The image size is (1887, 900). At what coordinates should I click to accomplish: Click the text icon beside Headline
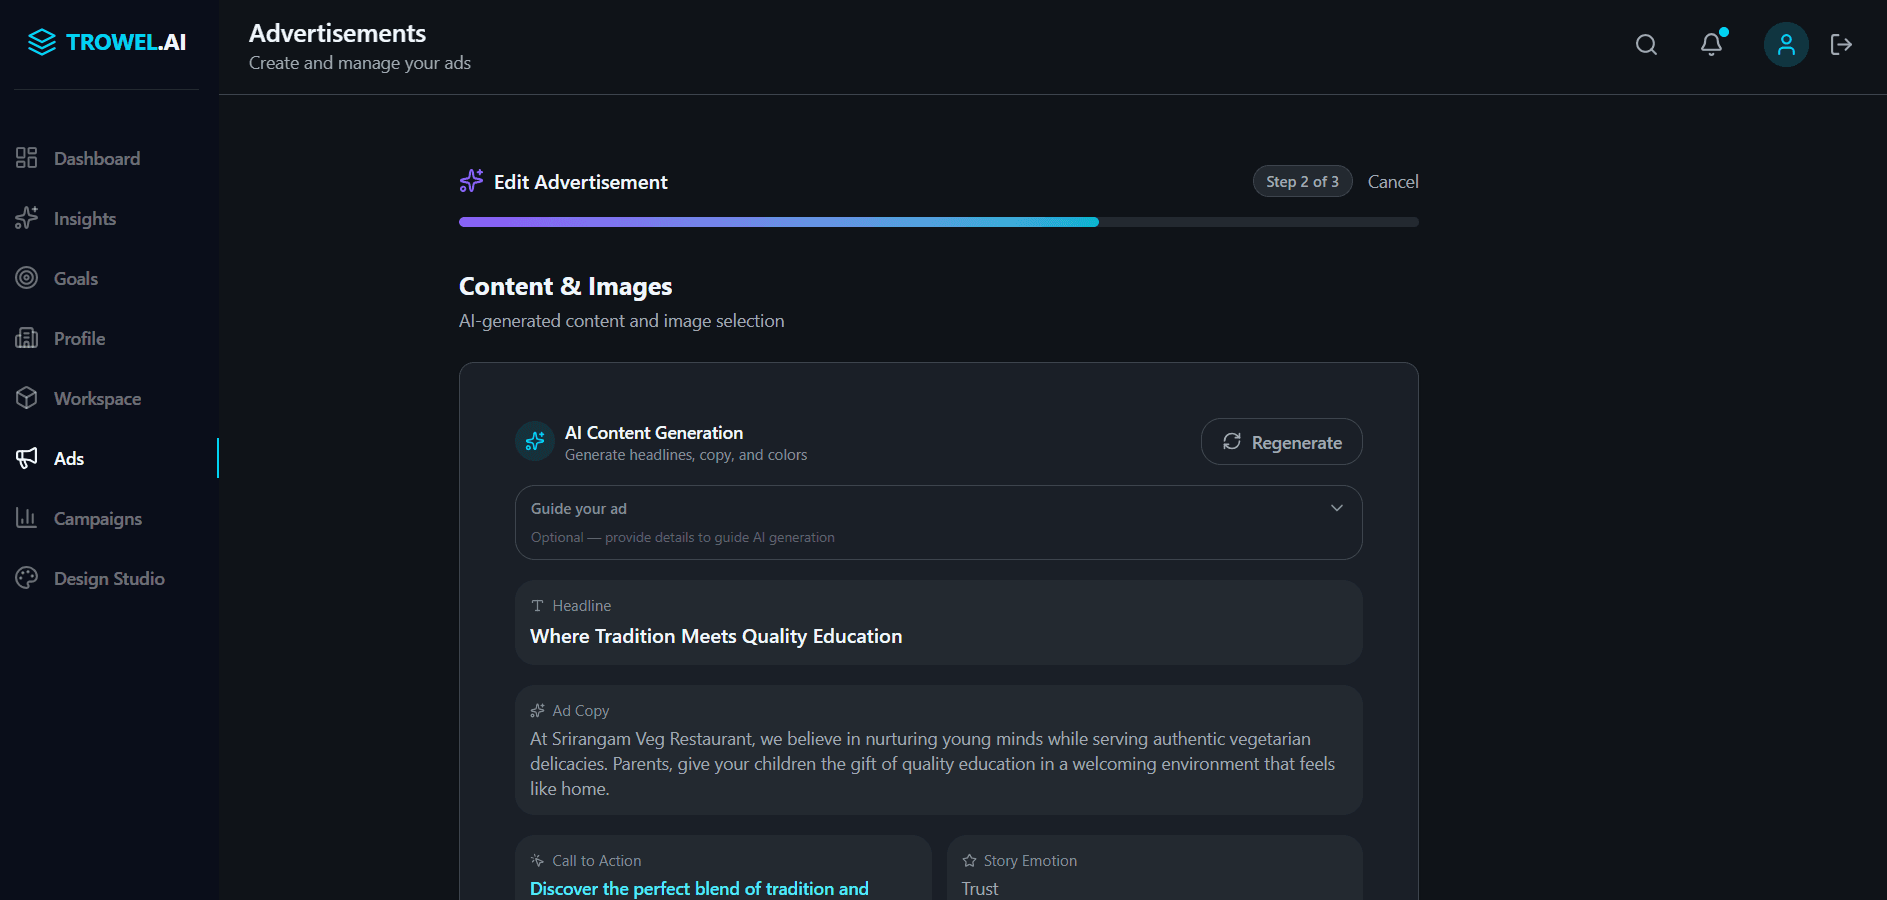[x=537, y=606]
